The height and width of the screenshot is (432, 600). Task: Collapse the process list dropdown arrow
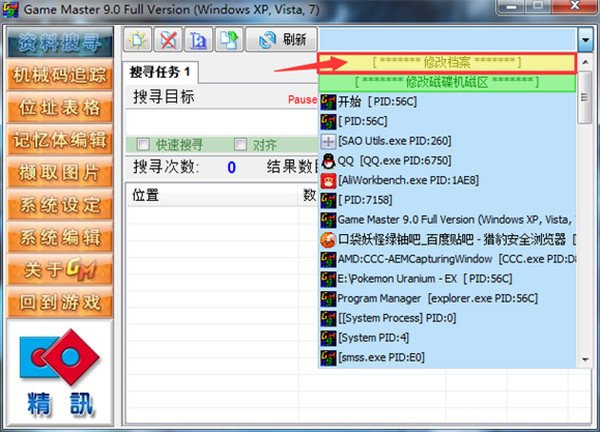click(x=585, y=40)
